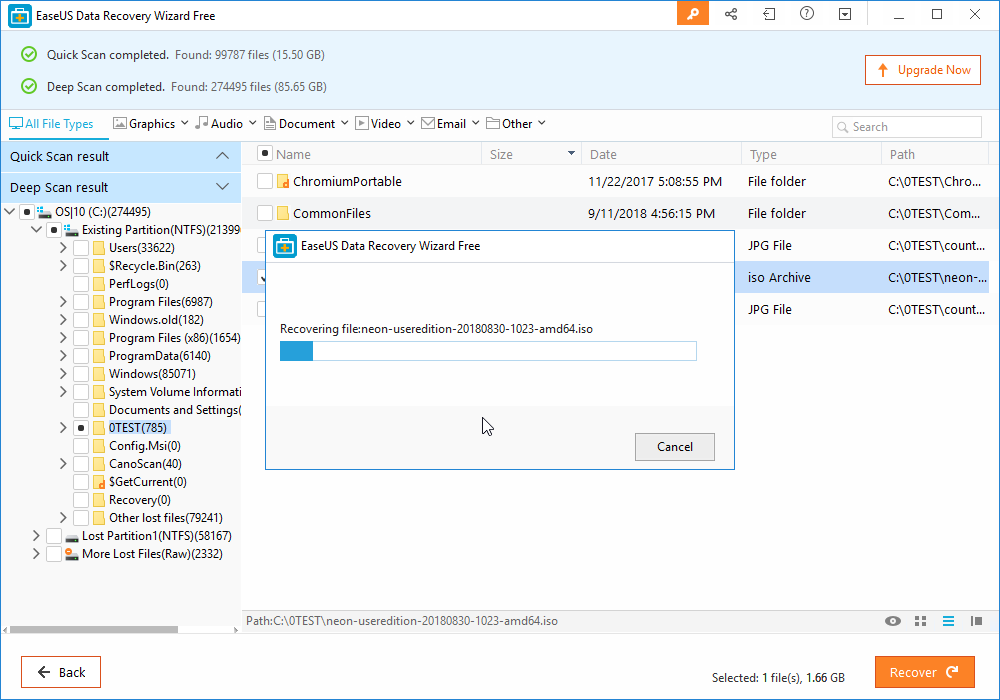The image size is (1000, 700).
Task: Click the Recovery folder icon in tree
Action: tap(99, 500)
